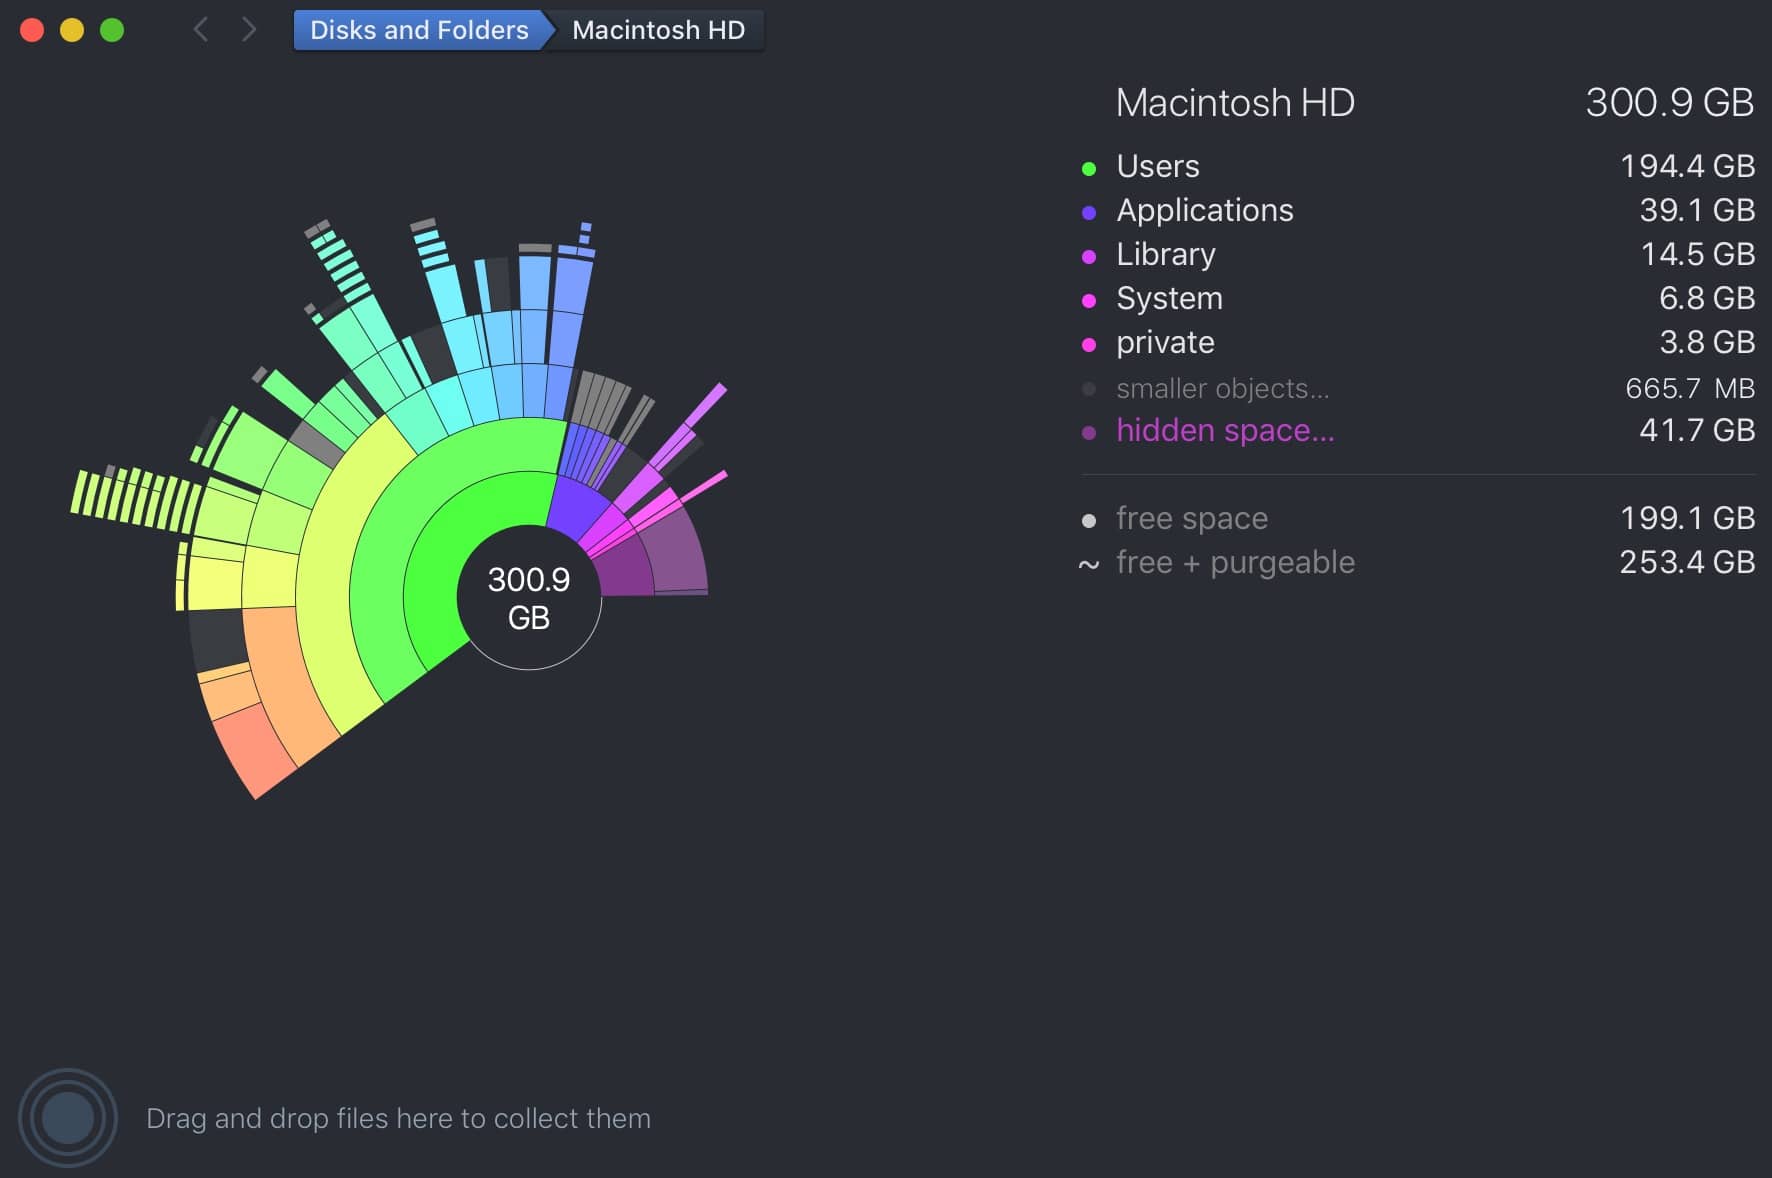The width and height of the screenshot is (1772, 1178).
Task: Select the Macintosh HD breadcrumb
Action: (659, 30)
